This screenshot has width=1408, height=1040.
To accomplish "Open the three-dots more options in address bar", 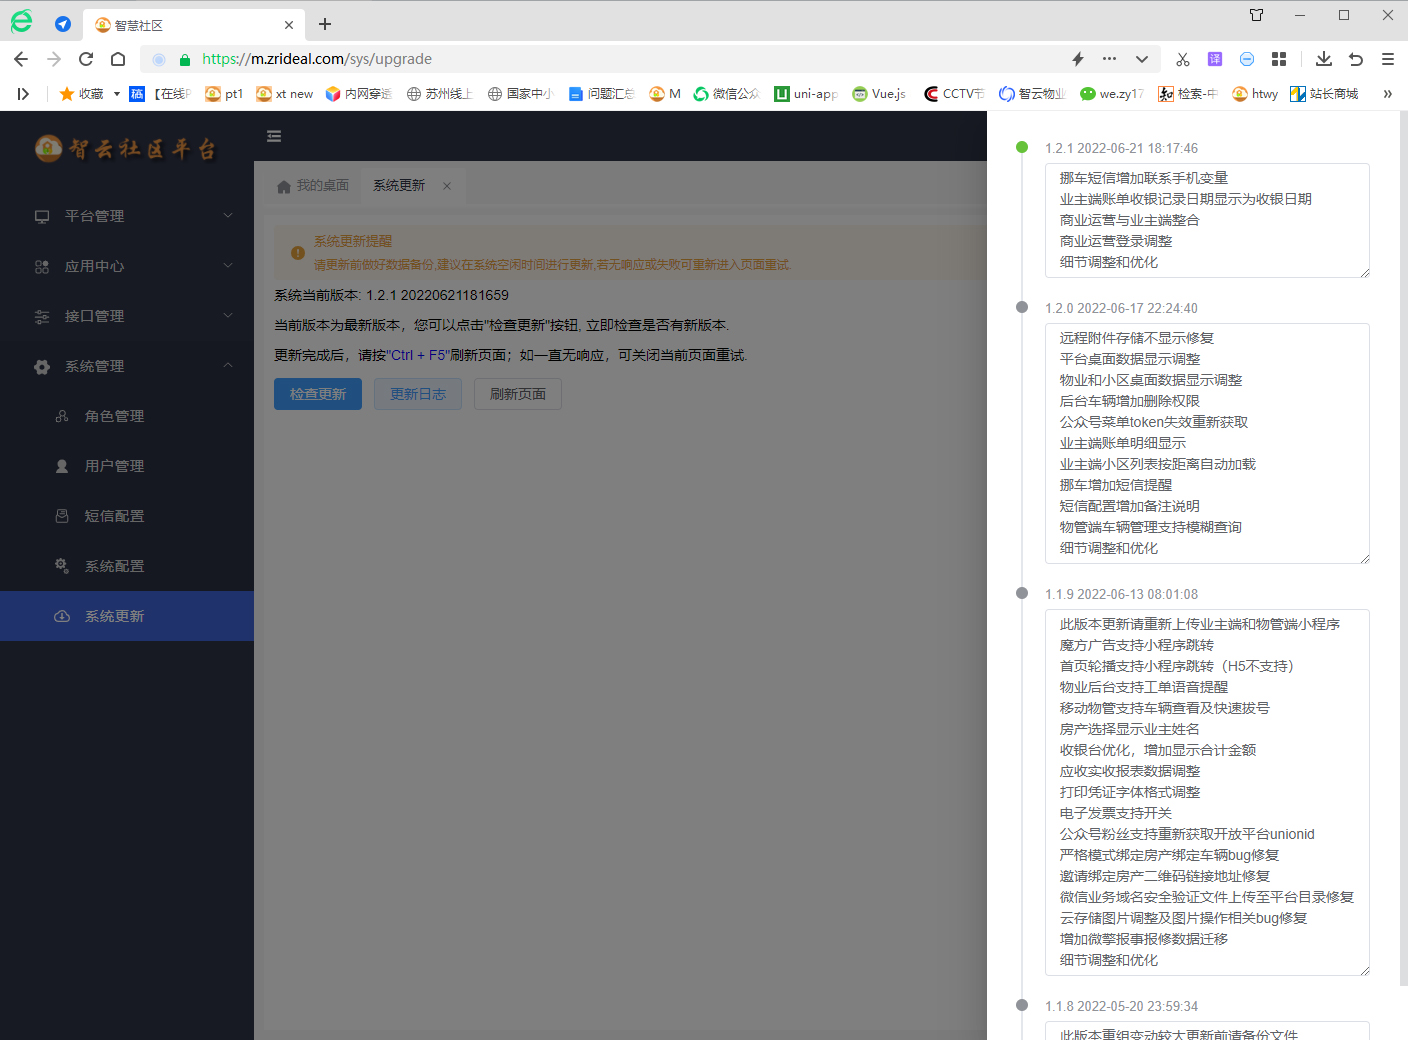I will [x=1109, y=59].
